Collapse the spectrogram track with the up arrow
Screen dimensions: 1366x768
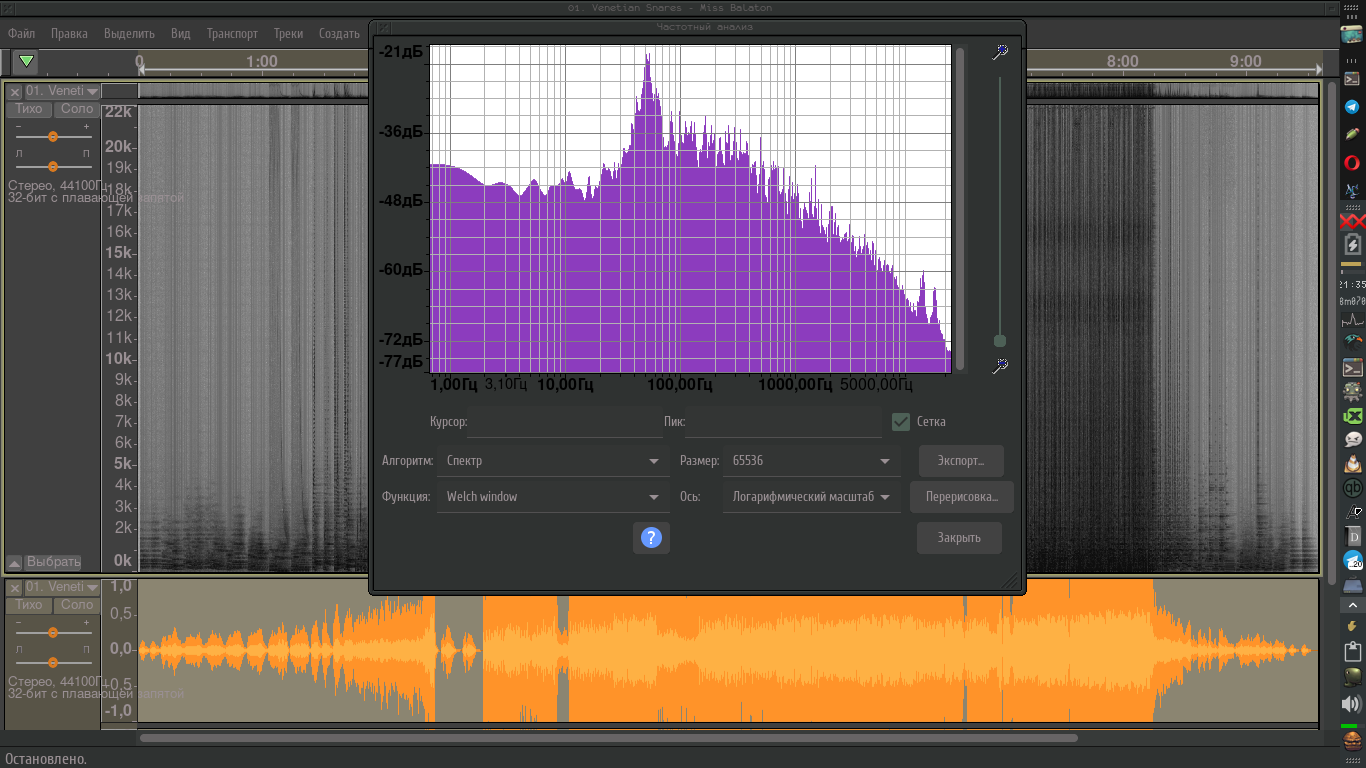point(14,562)
